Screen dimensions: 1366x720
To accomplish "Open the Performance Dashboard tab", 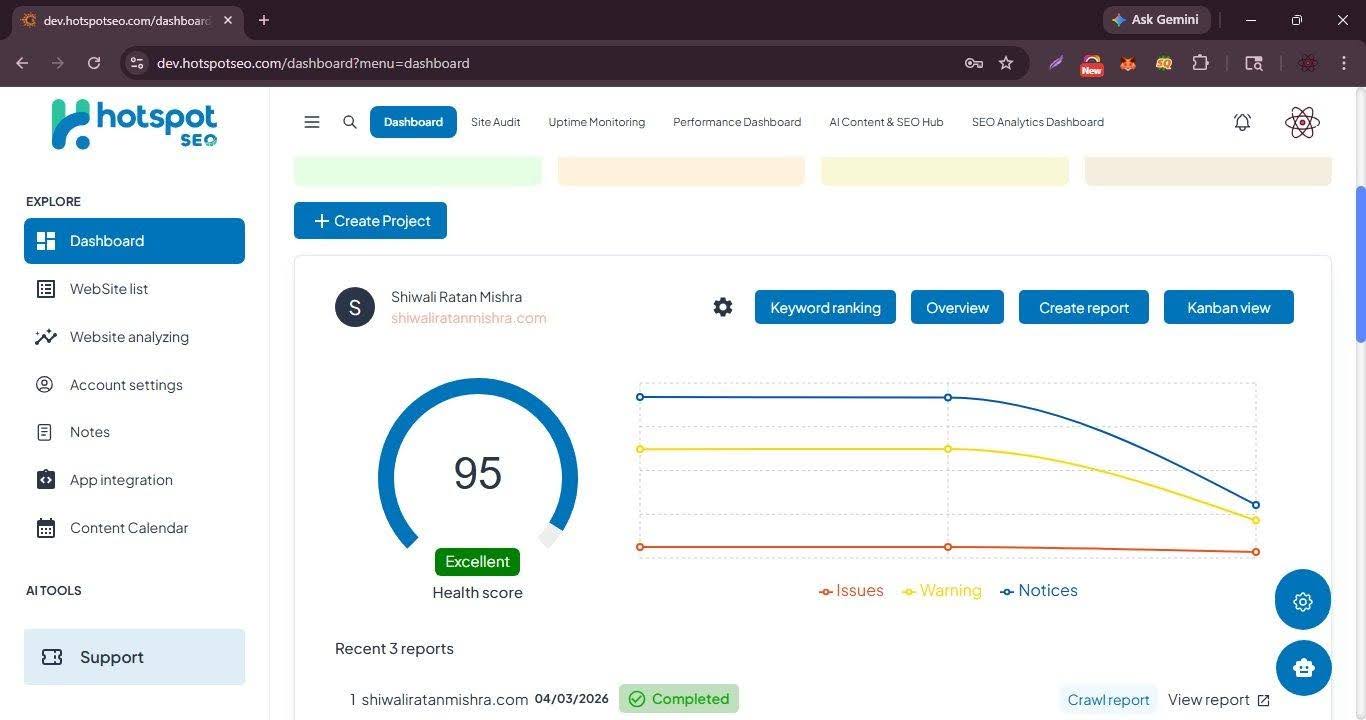I will point(737,122).
